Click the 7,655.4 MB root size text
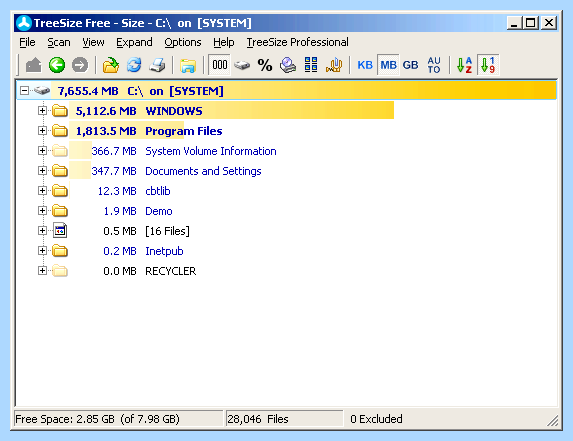 coord(88,91)
